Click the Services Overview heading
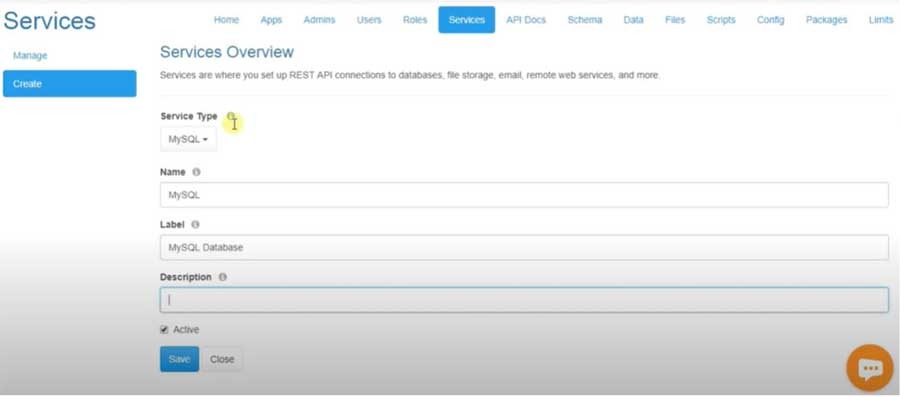Image resolution: width=900 pixels, height=397 pixels. (x=227, y=52)
